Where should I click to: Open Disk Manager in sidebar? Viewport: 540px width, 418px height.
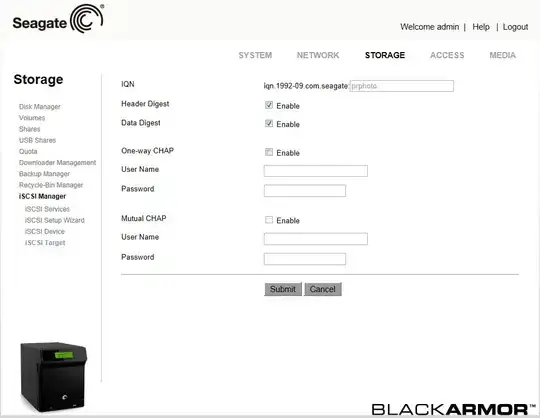click(40, 107)
